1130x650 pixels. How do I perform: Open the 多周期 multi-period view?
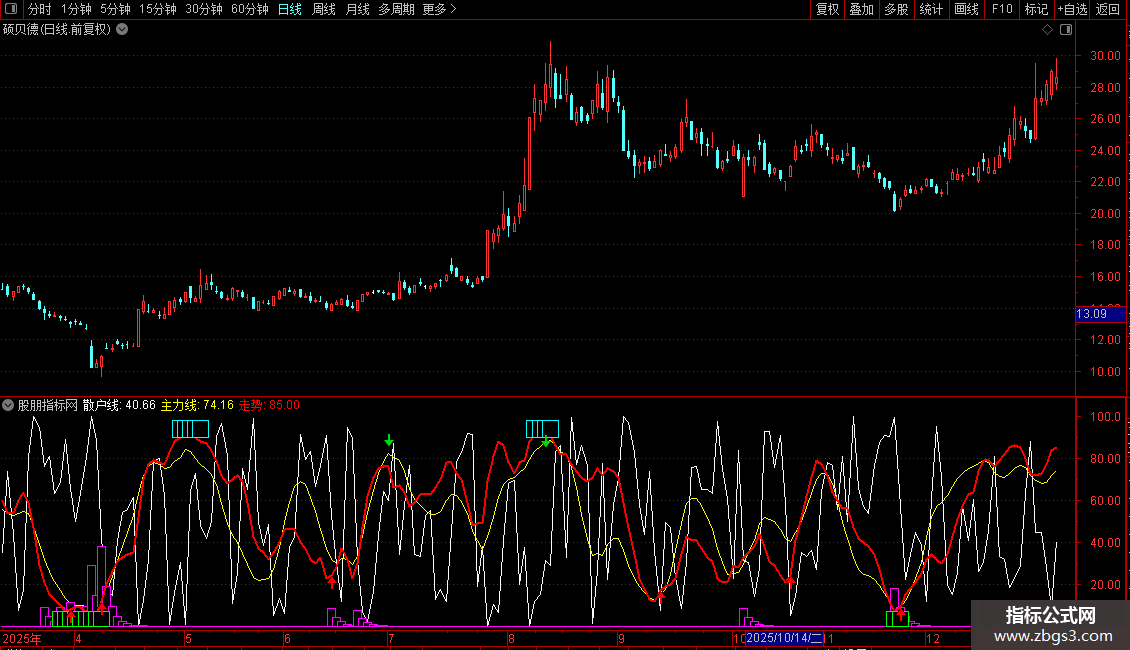pyautogui.click(x=396, y=9)
